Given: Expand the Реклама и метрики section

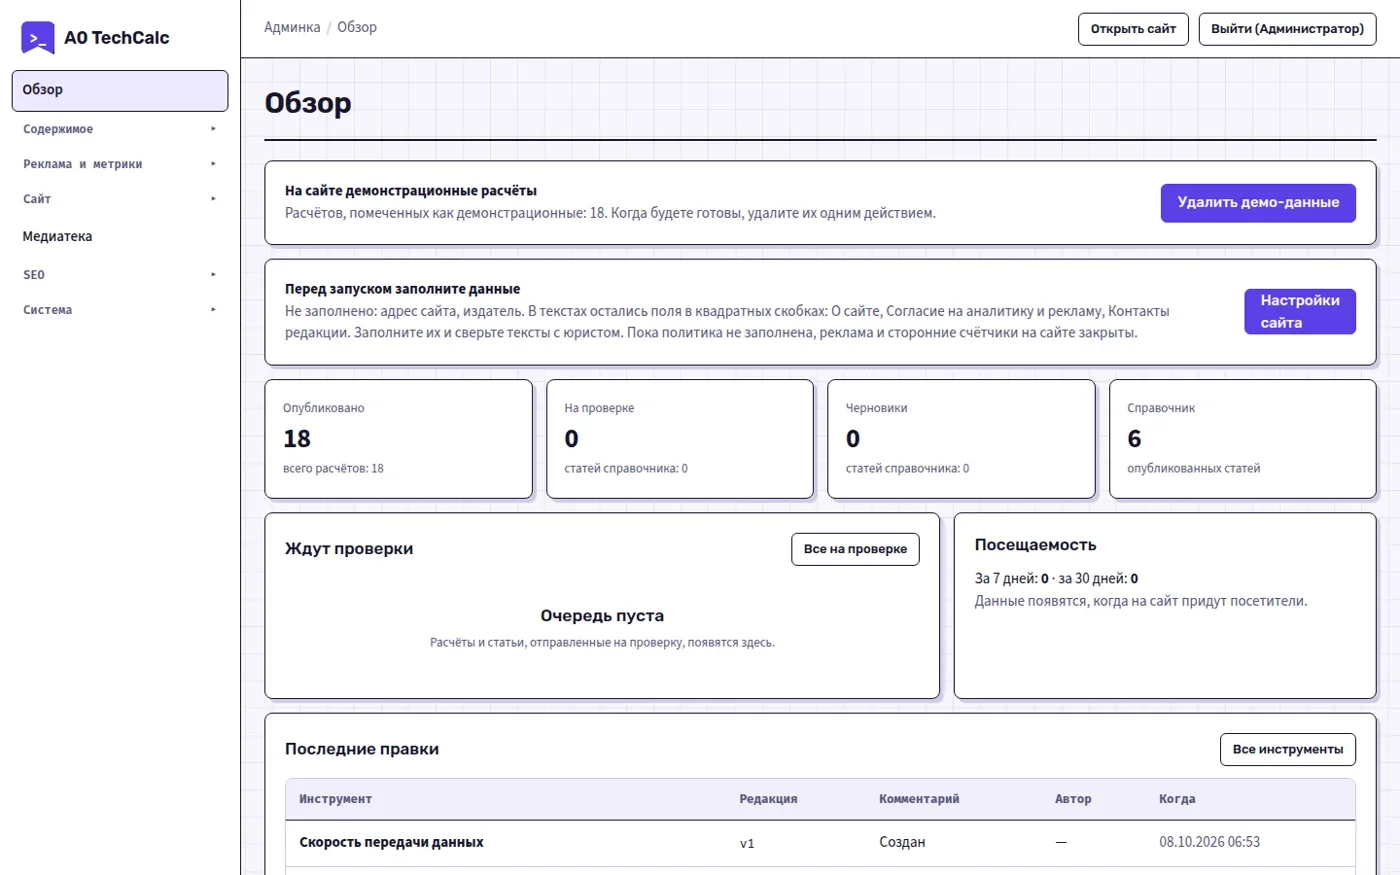Looking at the screenshot, I should [120, 164].
